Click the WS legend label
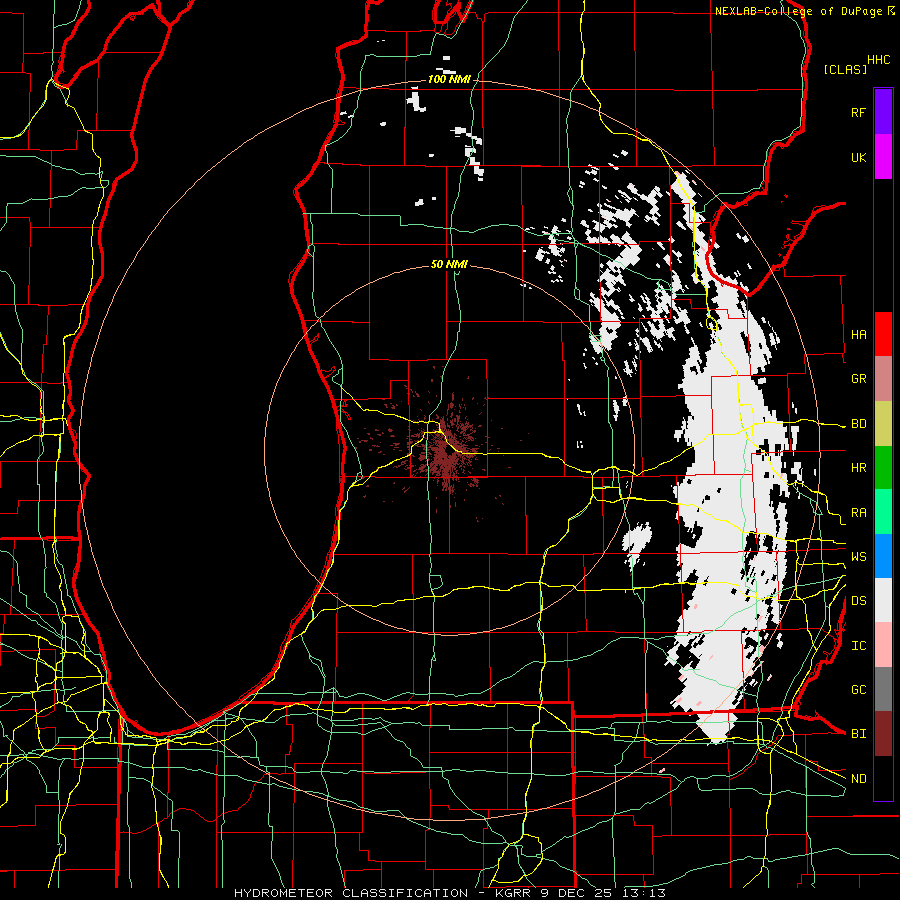The width and height of the screenshot is (900, 900). click(x=858, y=557)
